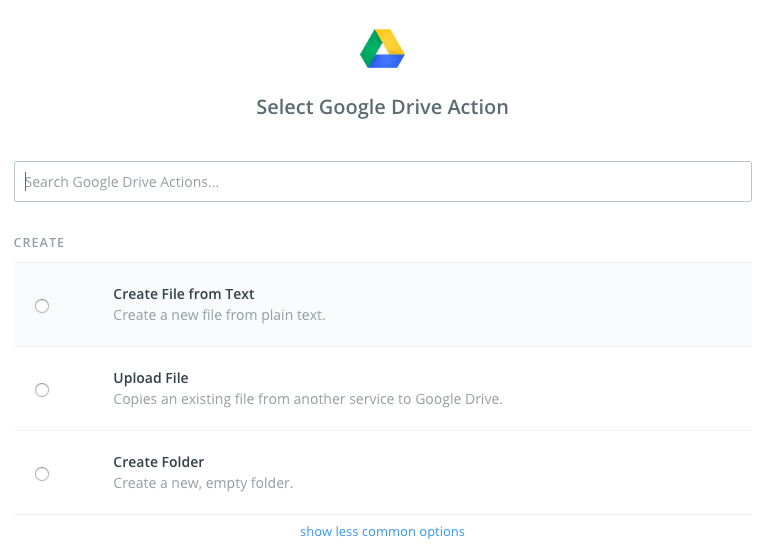
Task: Select the Create File from Text radio button
Action: (42, 306)
